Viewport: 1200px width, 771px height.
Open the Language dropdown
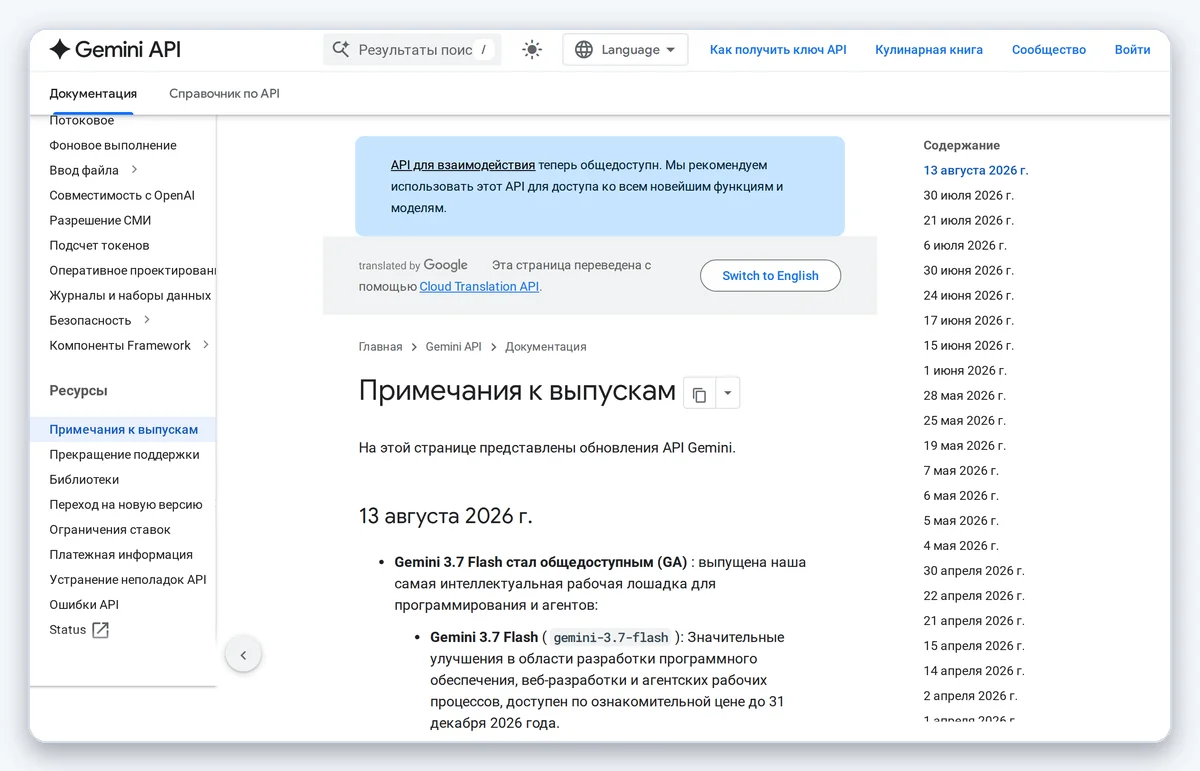(x=625, y=50)
